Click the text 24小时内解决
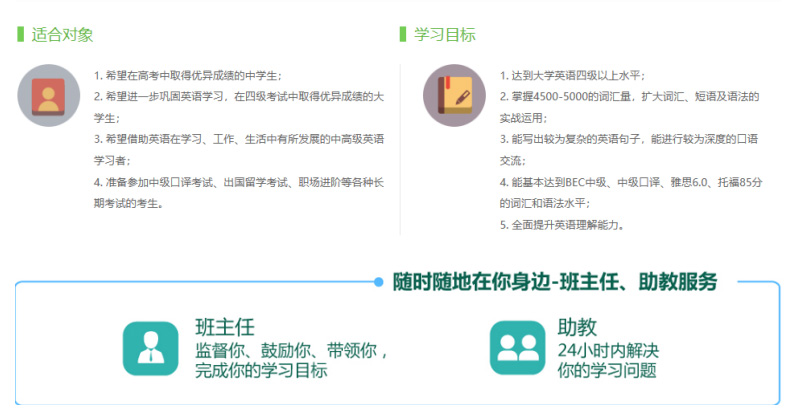 [608, 351]
